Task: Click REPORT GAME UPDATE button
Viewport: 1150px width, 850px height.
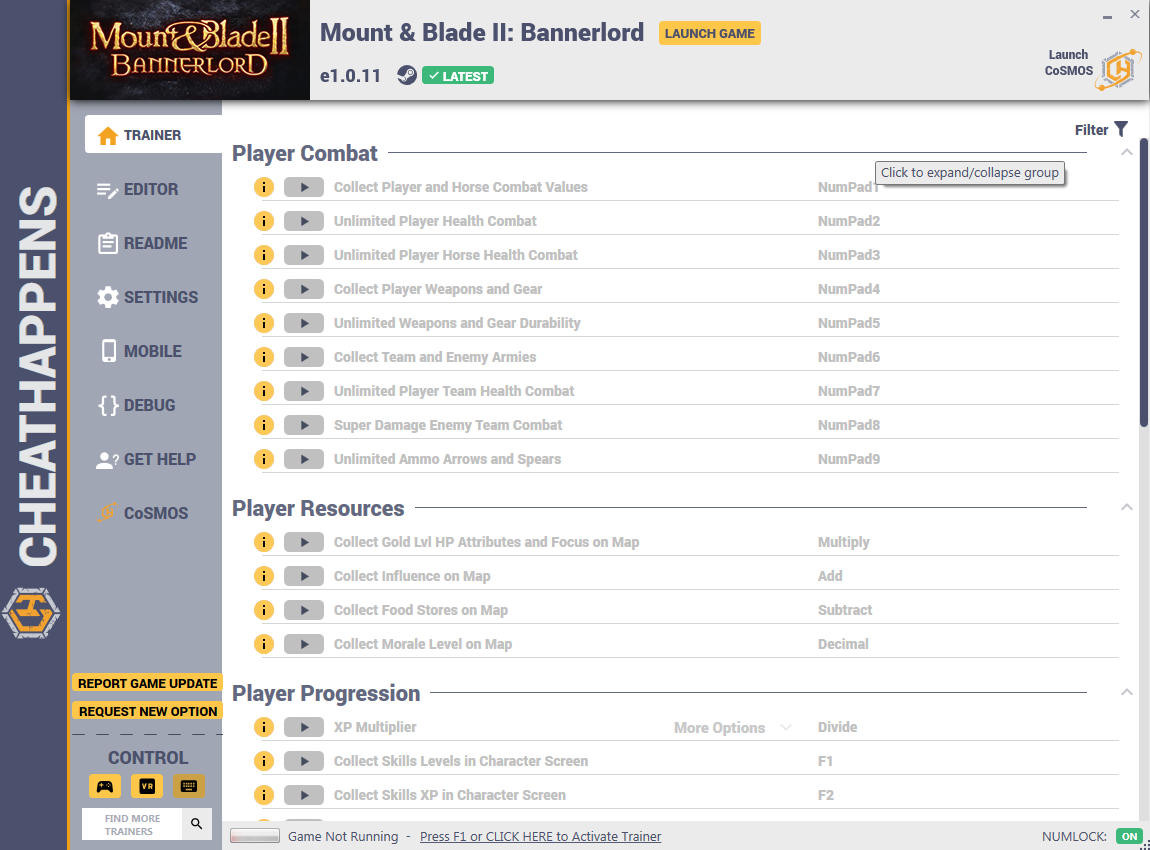Action: [147, 684]
